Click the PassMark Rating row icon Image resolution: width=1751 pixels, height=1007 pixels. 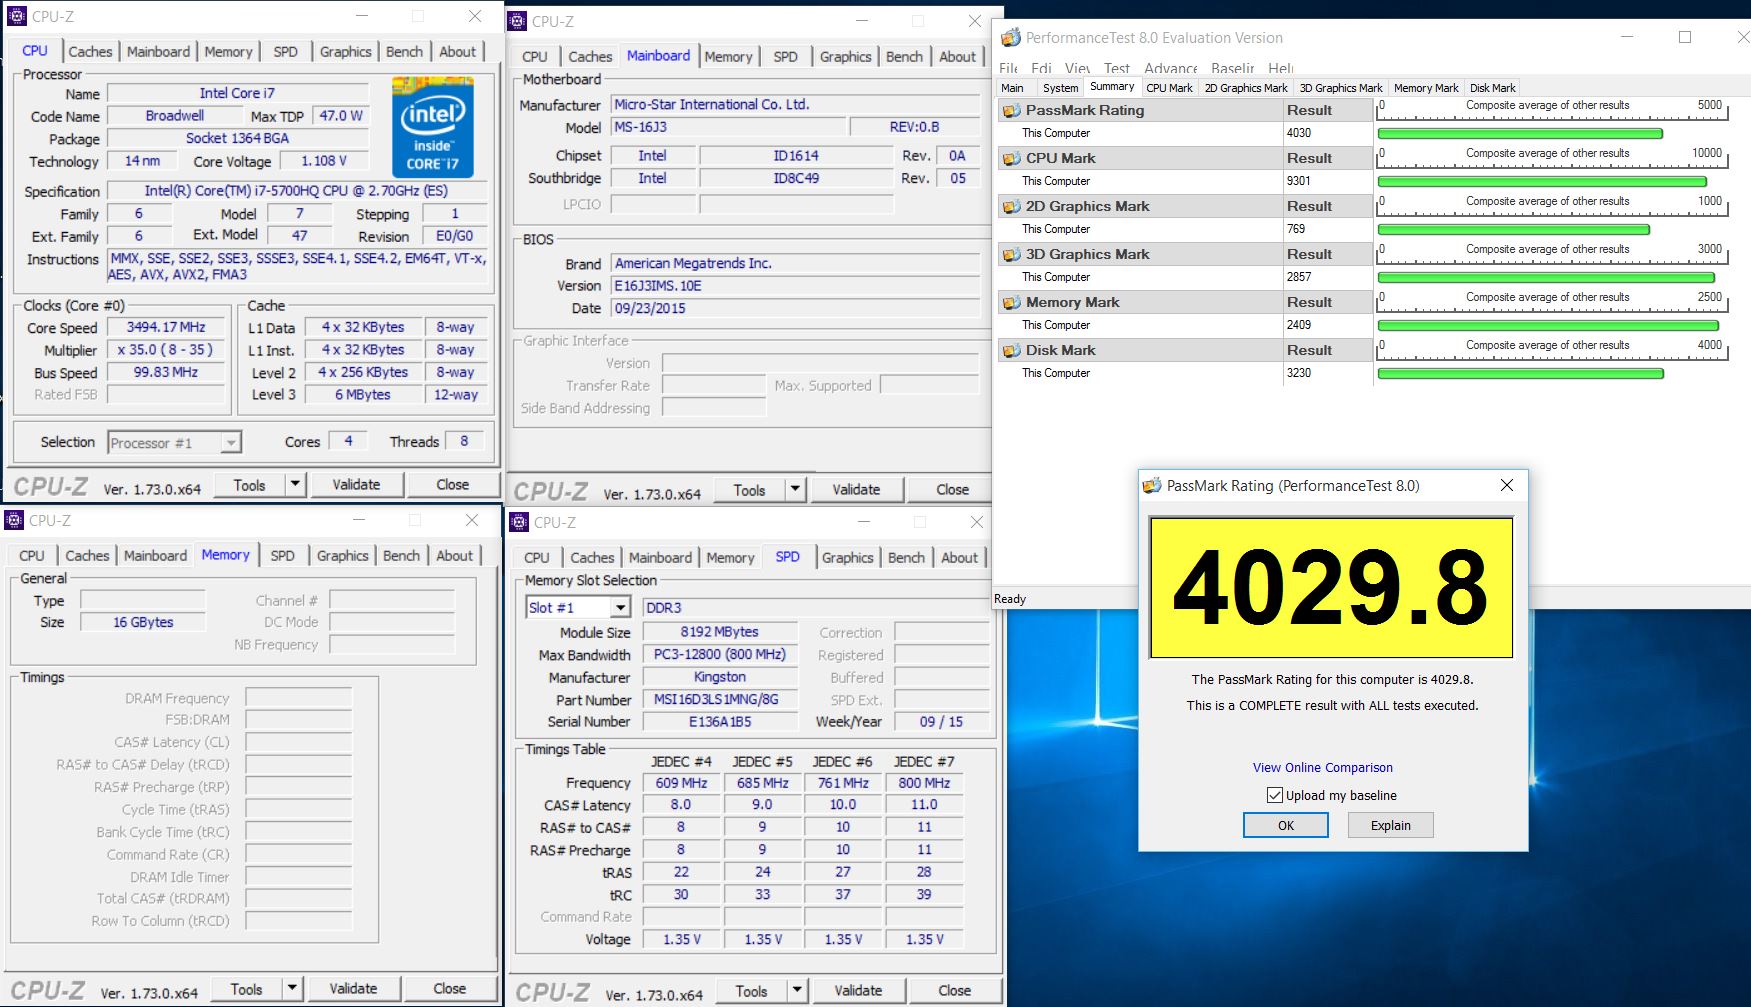[1011, 110]
